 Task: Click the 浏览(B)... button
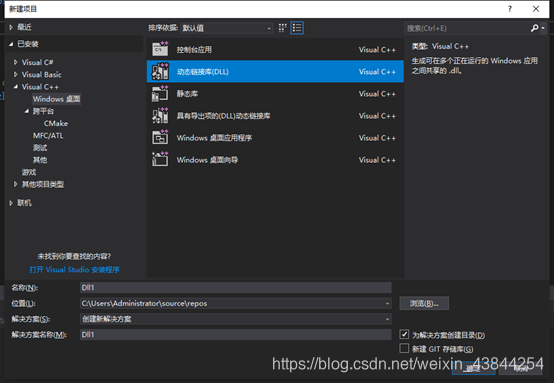pyautogui.click(x=424, y=303)
